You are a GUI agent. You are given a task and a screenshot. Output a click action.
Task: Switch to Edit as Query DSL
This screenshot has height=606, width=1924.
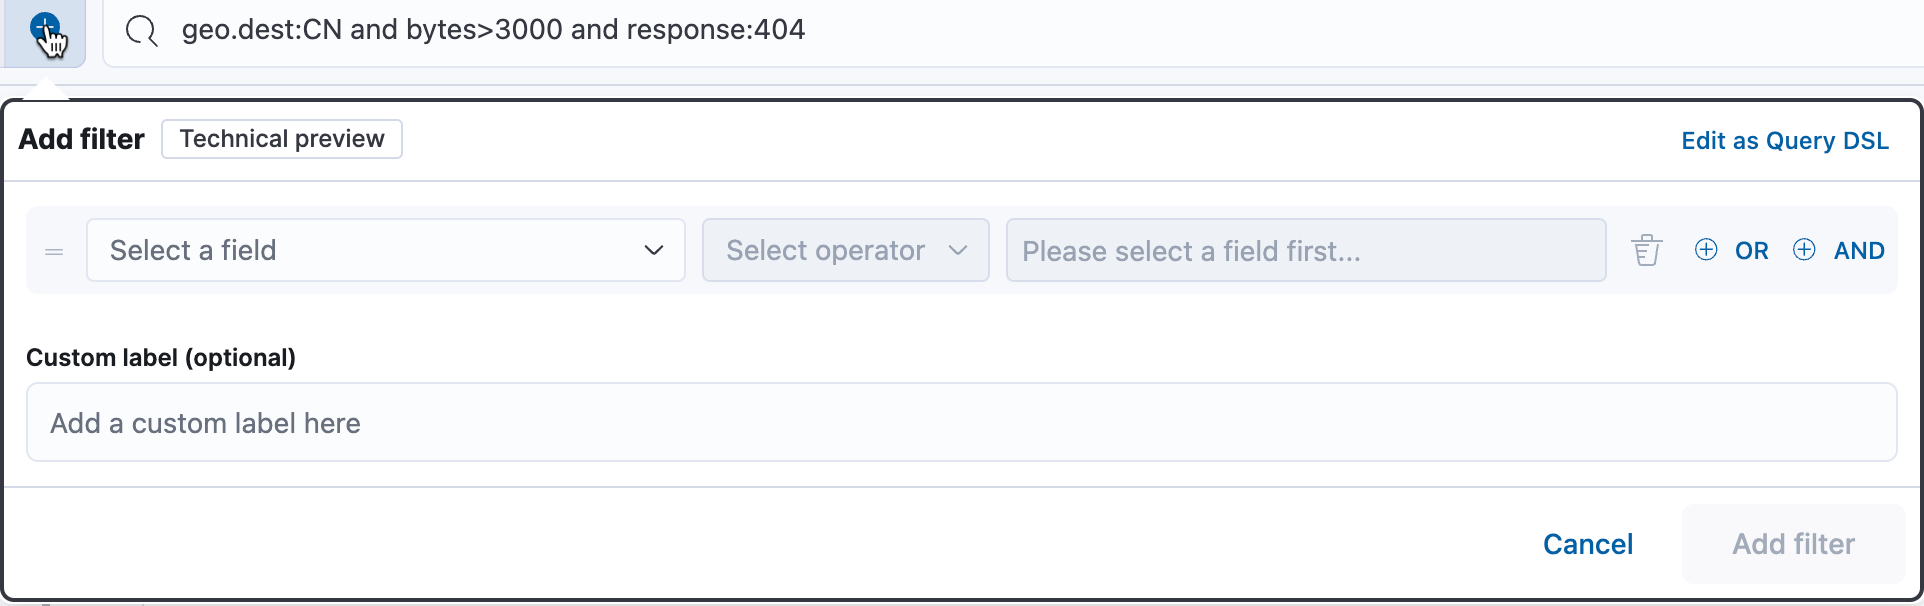point(1785,141)
